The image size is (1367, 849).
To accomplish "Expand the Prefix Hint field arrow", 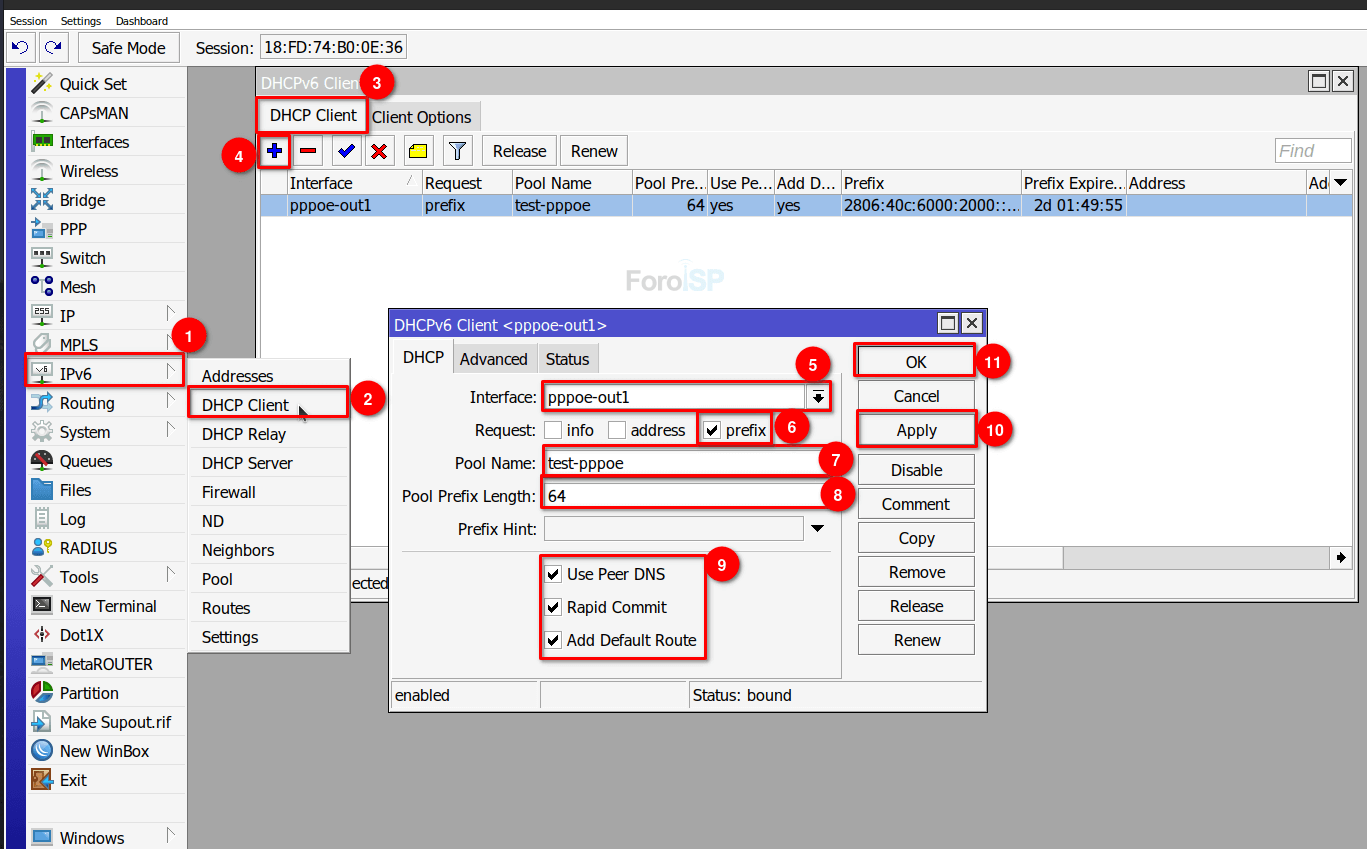I will (817, 529).
